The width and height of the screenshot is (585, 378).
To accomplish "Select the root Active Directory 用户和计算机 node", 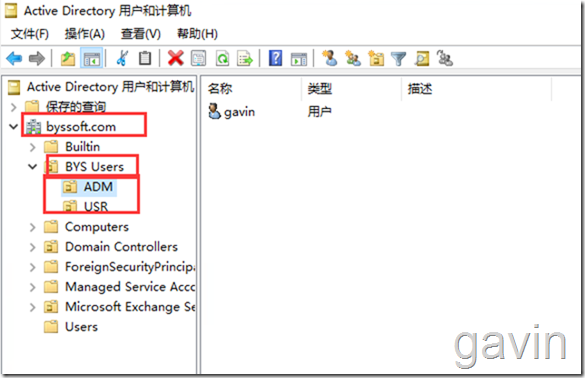I will [110, 87].
